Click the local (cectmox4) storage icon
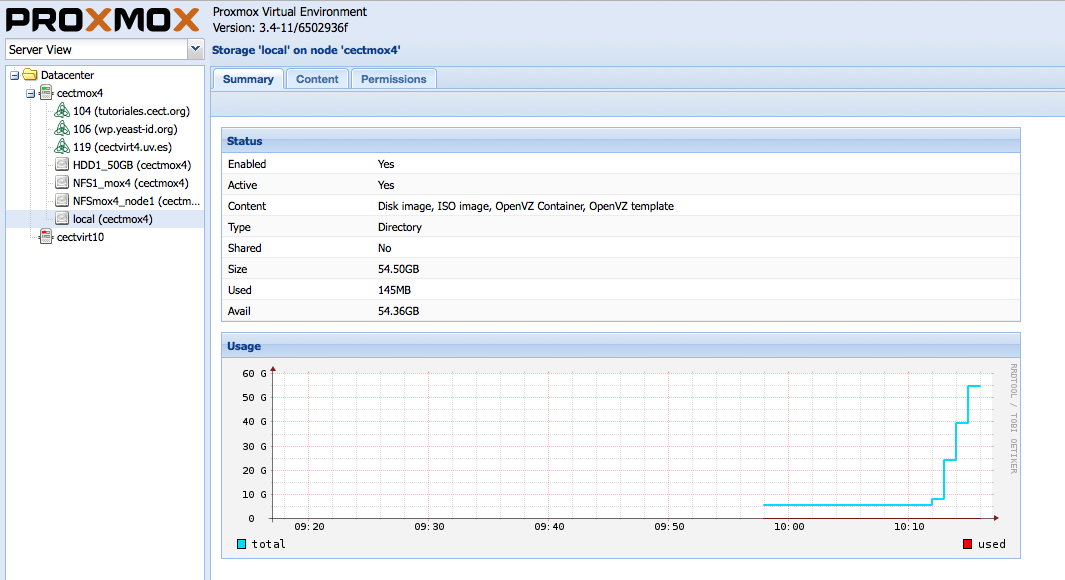Viewport: 1065px width, 580px height. [62, 219]
